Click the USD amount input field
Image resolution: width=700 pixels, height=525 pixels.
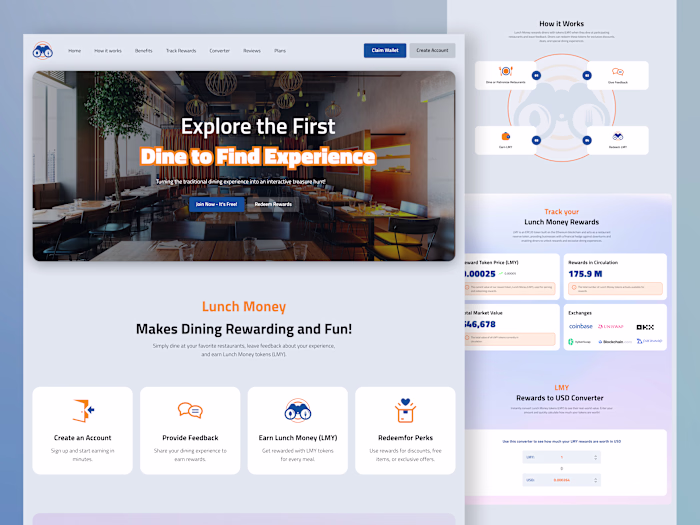tap(561, 480)
